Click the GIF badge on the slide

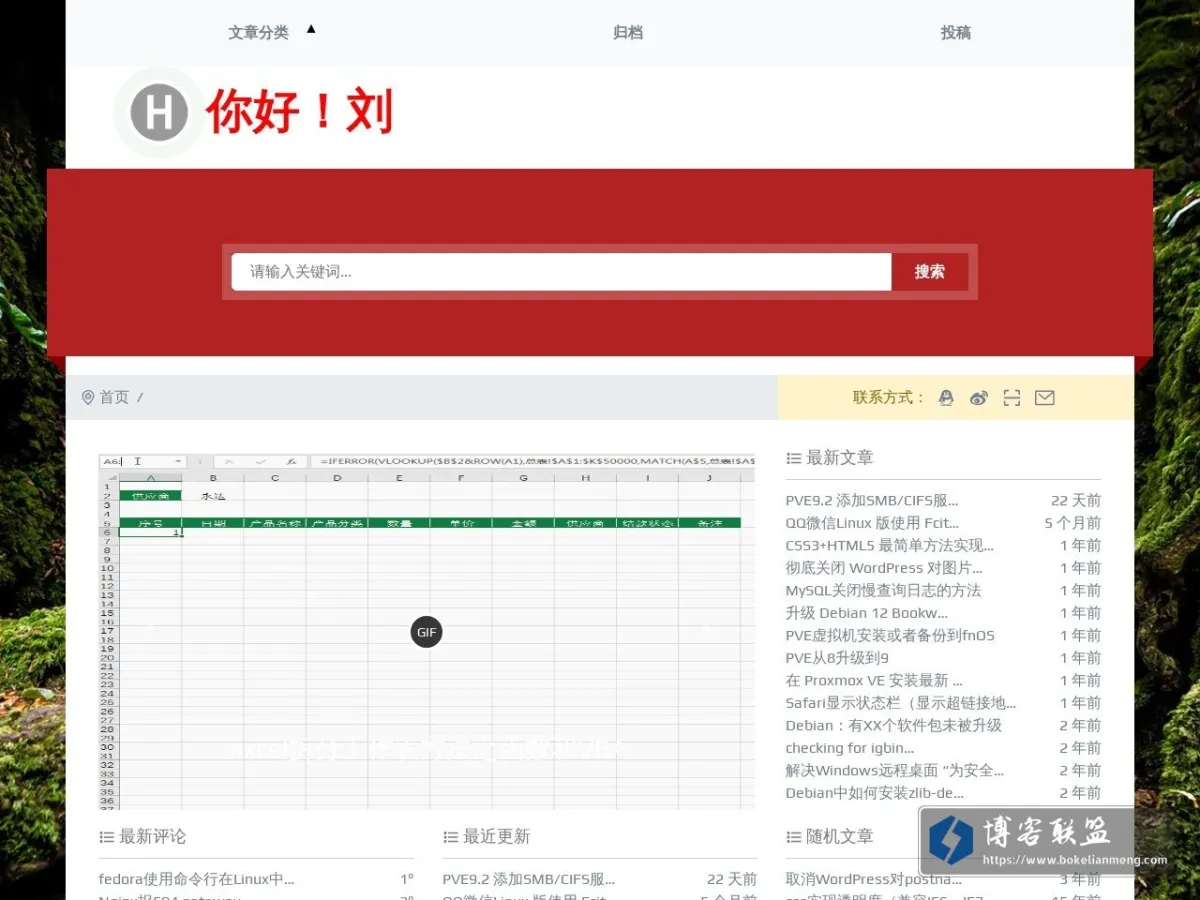[x=427, y=632]
